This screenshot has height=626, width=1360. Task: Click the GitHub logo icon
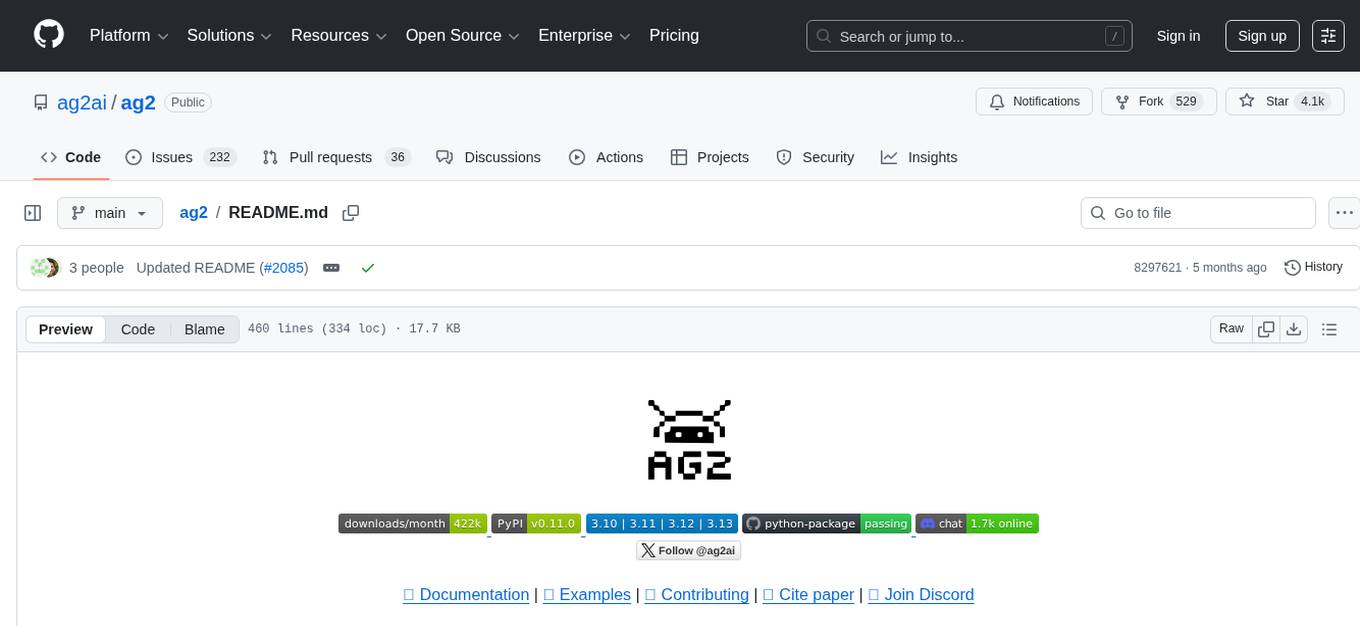(49, 35)
